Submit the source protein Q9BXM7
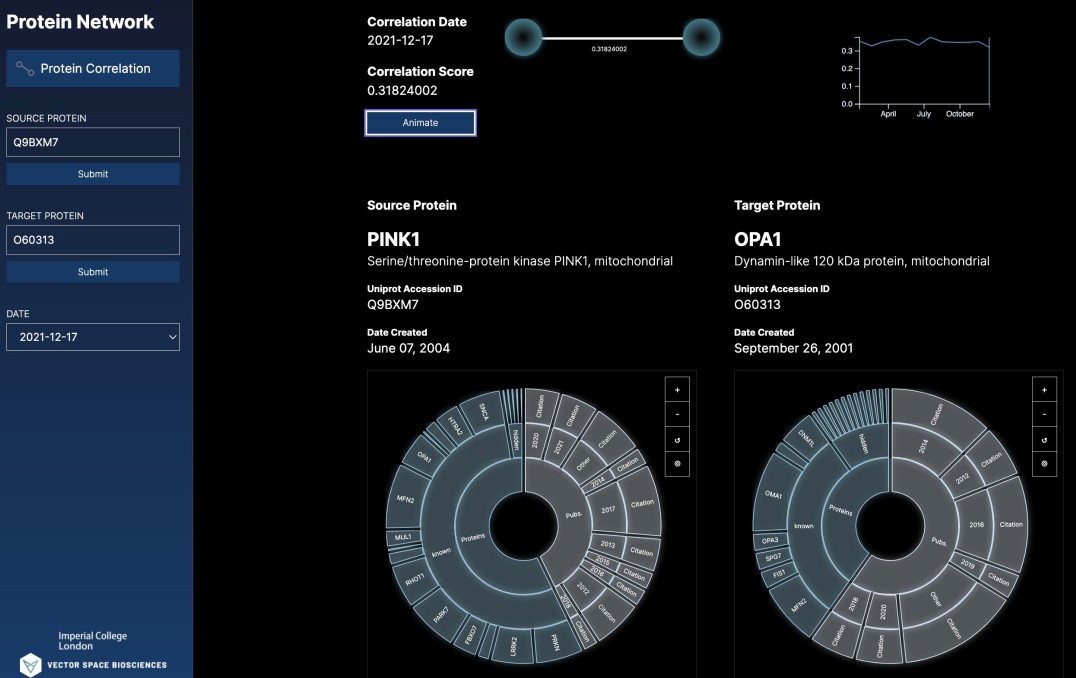The height and width of the screenshot is (678, 1076). coord(93,174)
